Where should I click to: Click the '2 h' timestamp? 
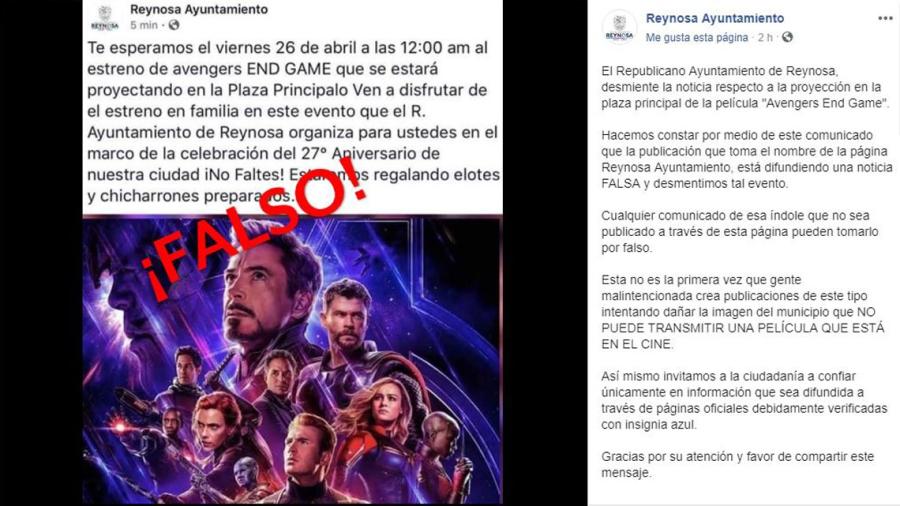pos(765,37)
